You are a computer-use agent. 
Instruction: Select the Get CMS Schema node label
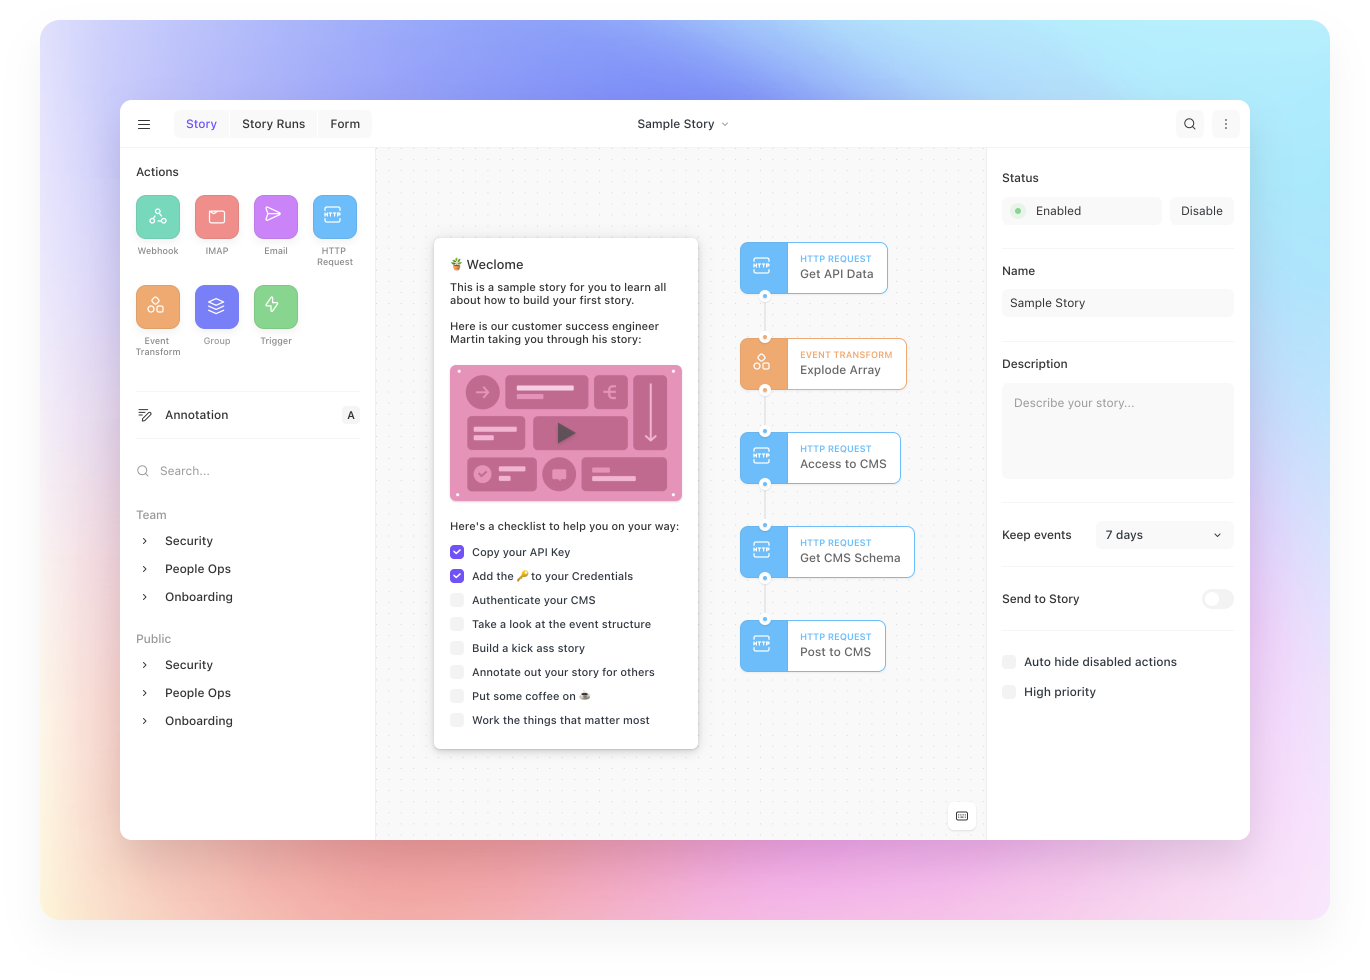pos(850,558)
